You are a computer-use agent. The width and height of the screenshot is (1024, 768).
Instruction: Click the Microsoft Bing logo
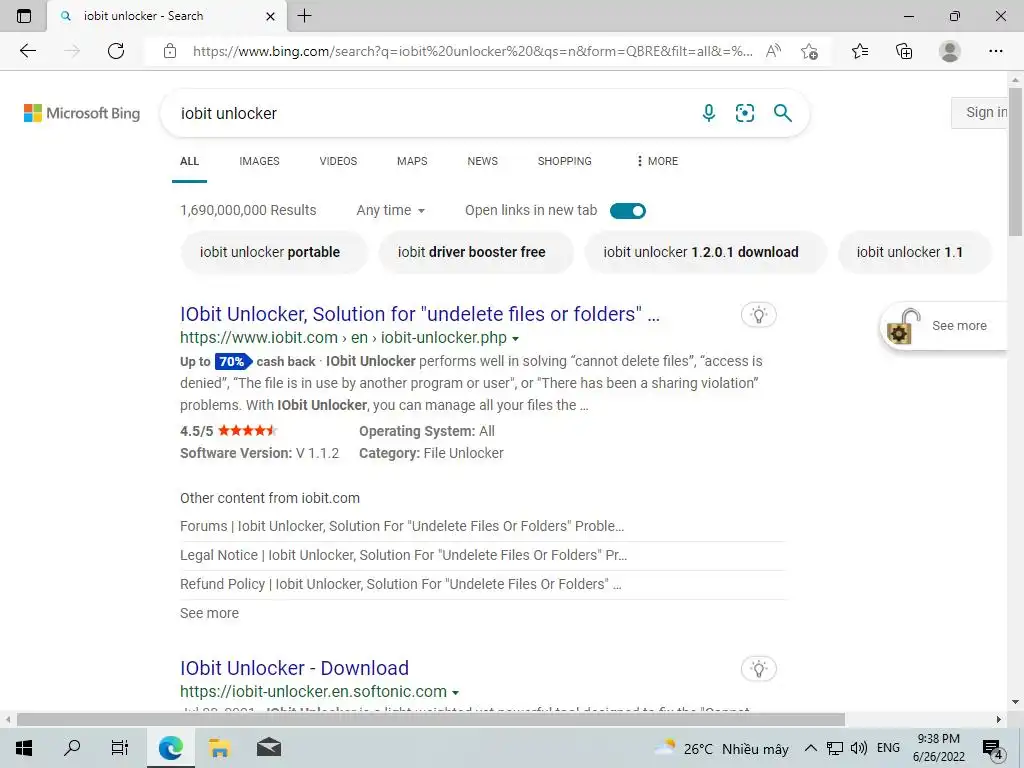[x=82, y=113]
